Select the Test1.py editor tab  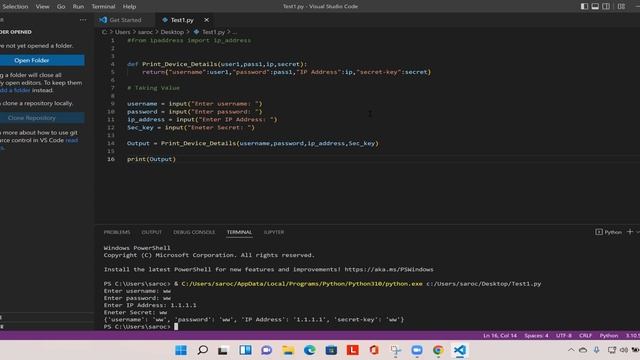(182, 20)
